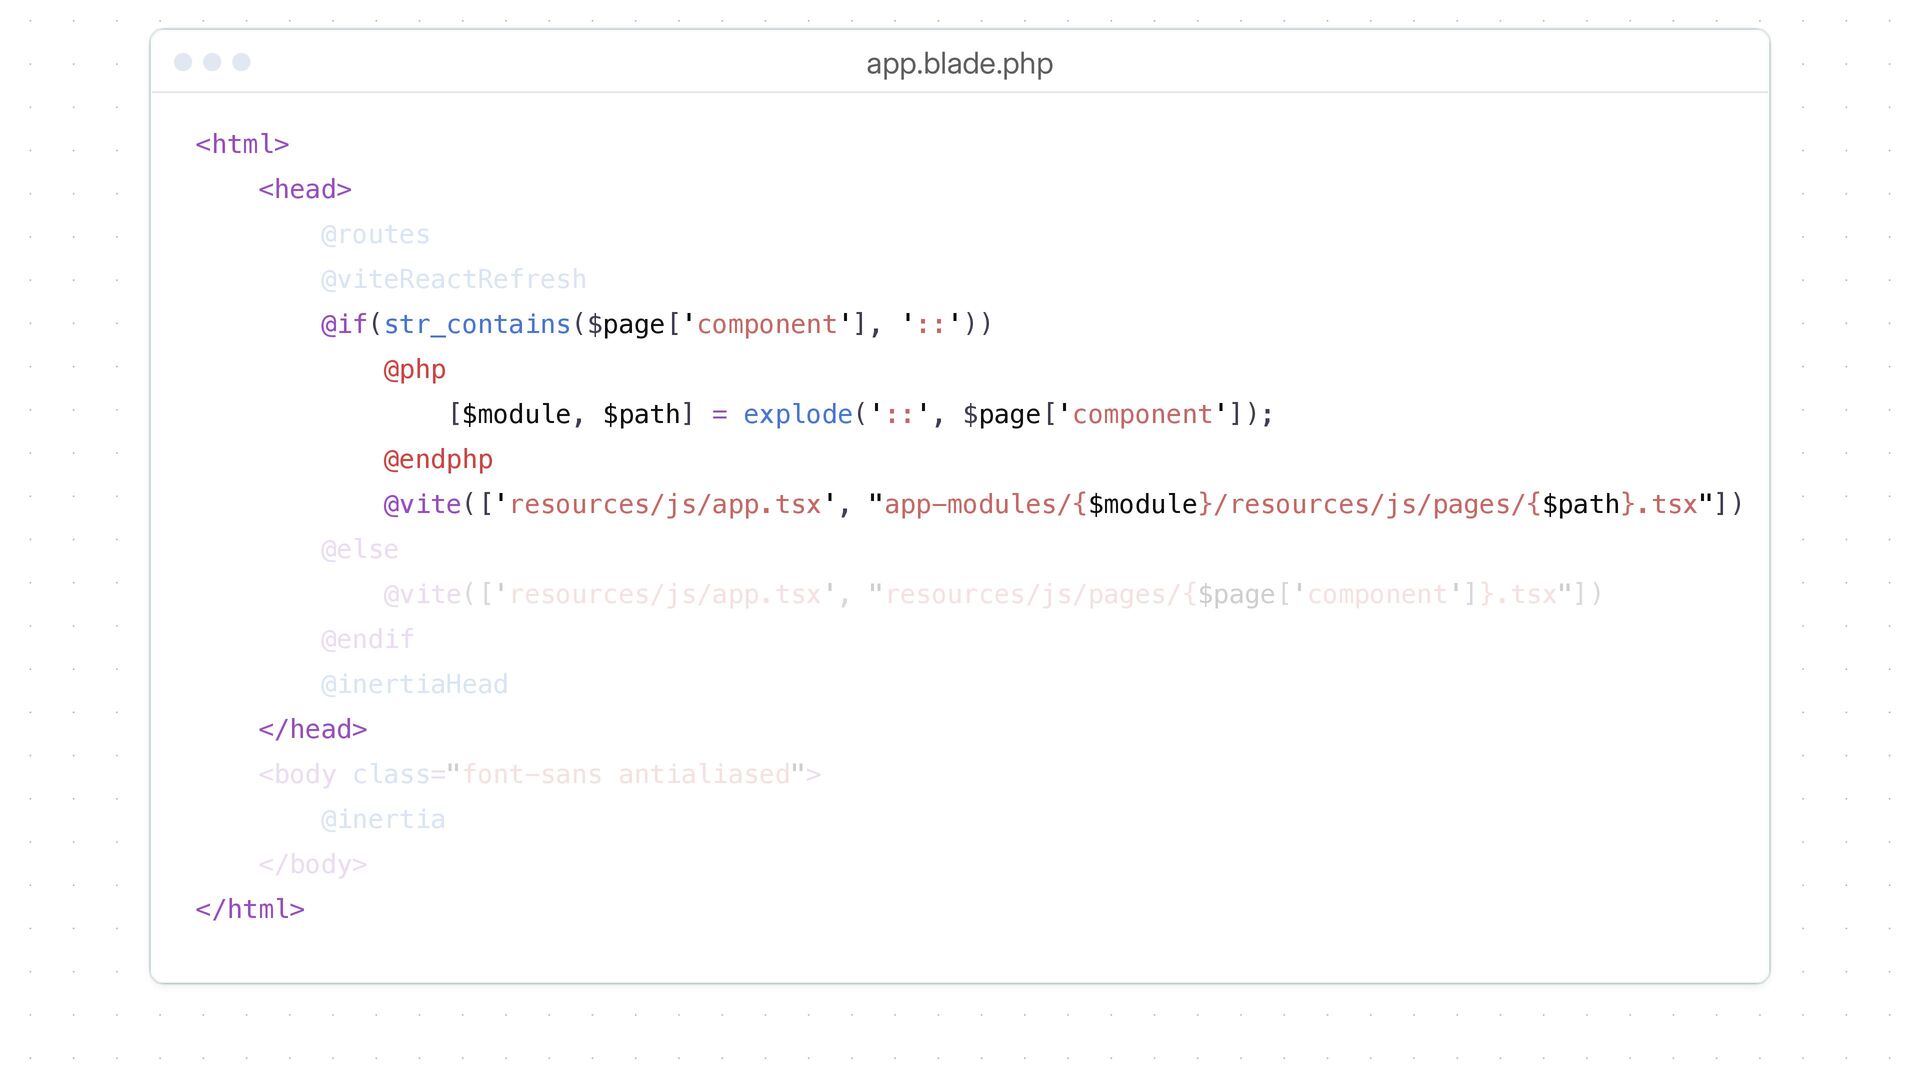Click the closing head tag
The height and width of the screenshot is (1080, 1920).
(x=312, y=730)
